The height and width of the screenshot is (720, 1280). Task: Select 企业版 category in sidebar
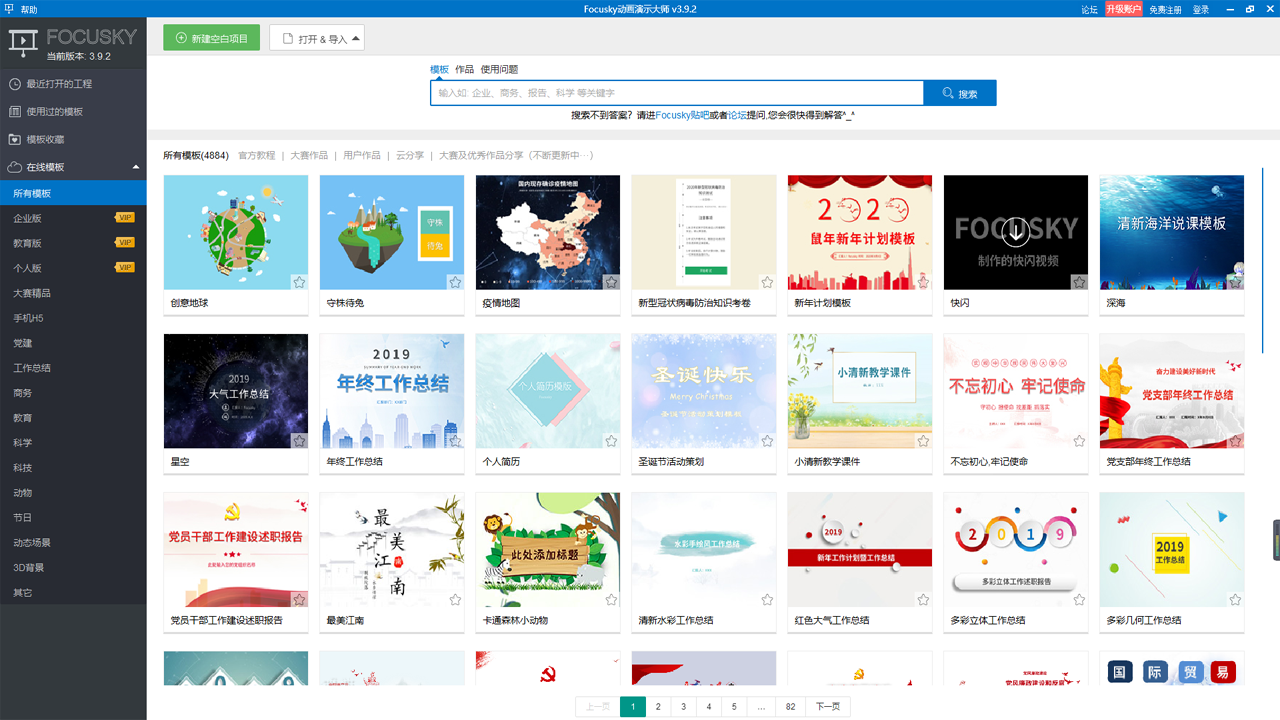coord(27,218)
